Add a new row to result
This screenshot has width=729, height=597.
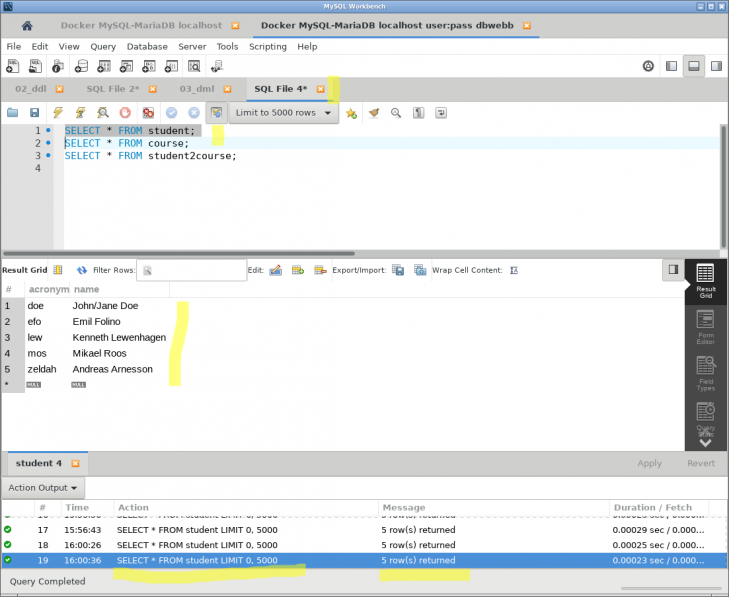point(298,270)
